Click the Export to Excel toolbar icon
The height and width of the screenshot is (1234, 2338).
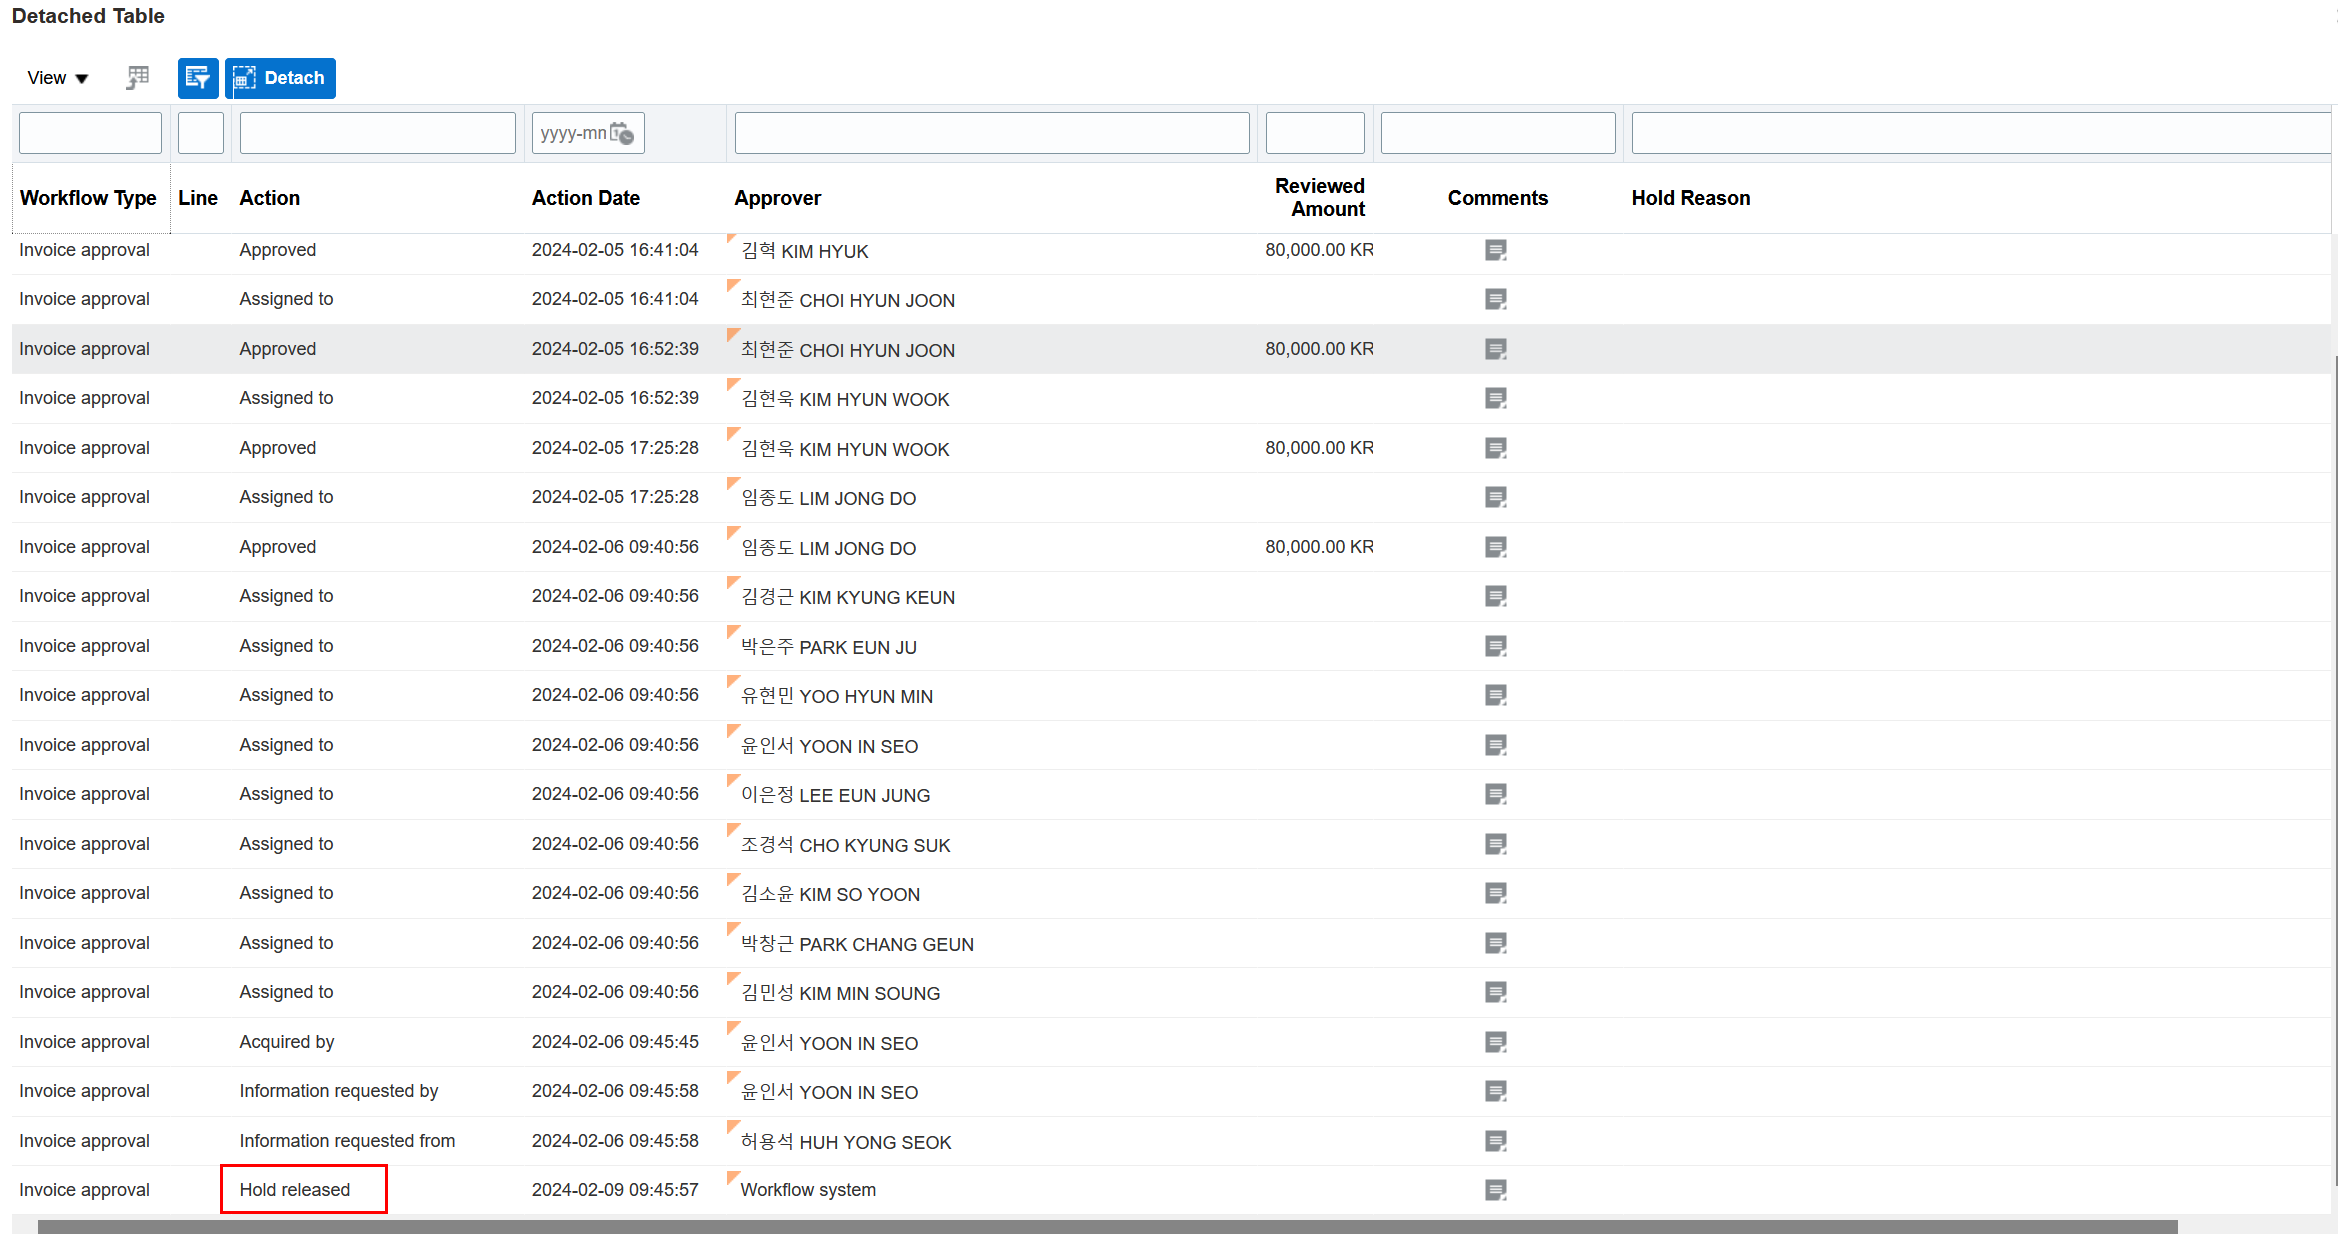pyautogui.click(x=137, y=76)
